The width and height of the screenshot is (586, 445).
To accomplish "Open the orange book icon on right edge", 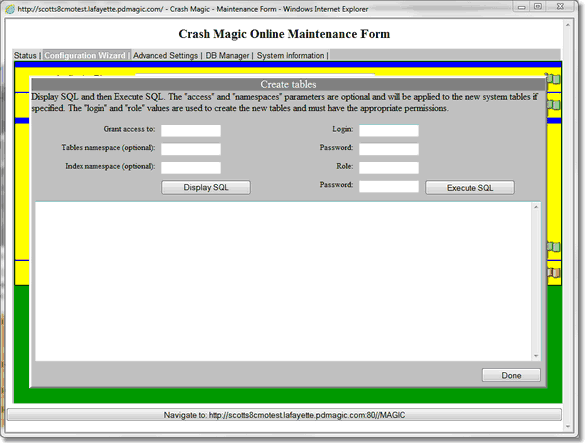I will tap(554, 273).
